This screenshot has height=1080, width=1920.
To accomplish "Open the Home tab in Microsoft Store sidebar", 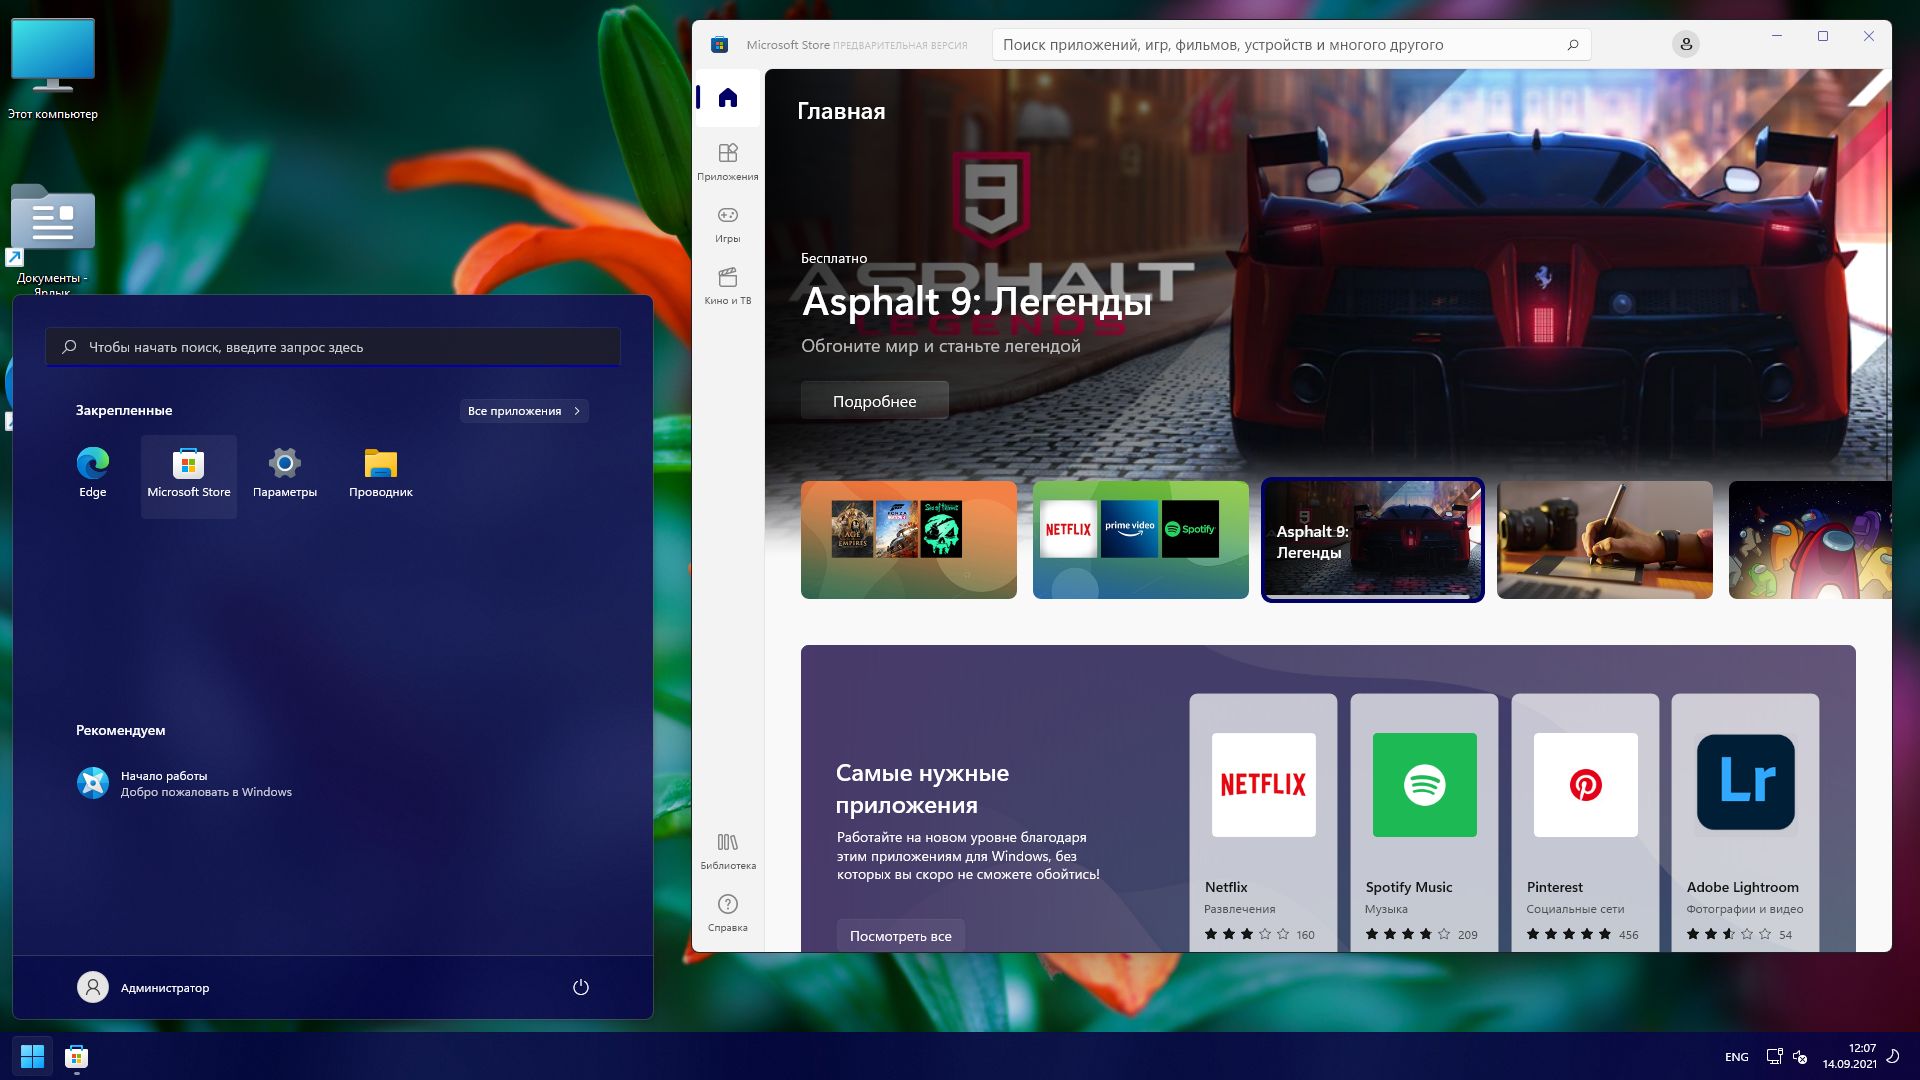I will [727, 98].
